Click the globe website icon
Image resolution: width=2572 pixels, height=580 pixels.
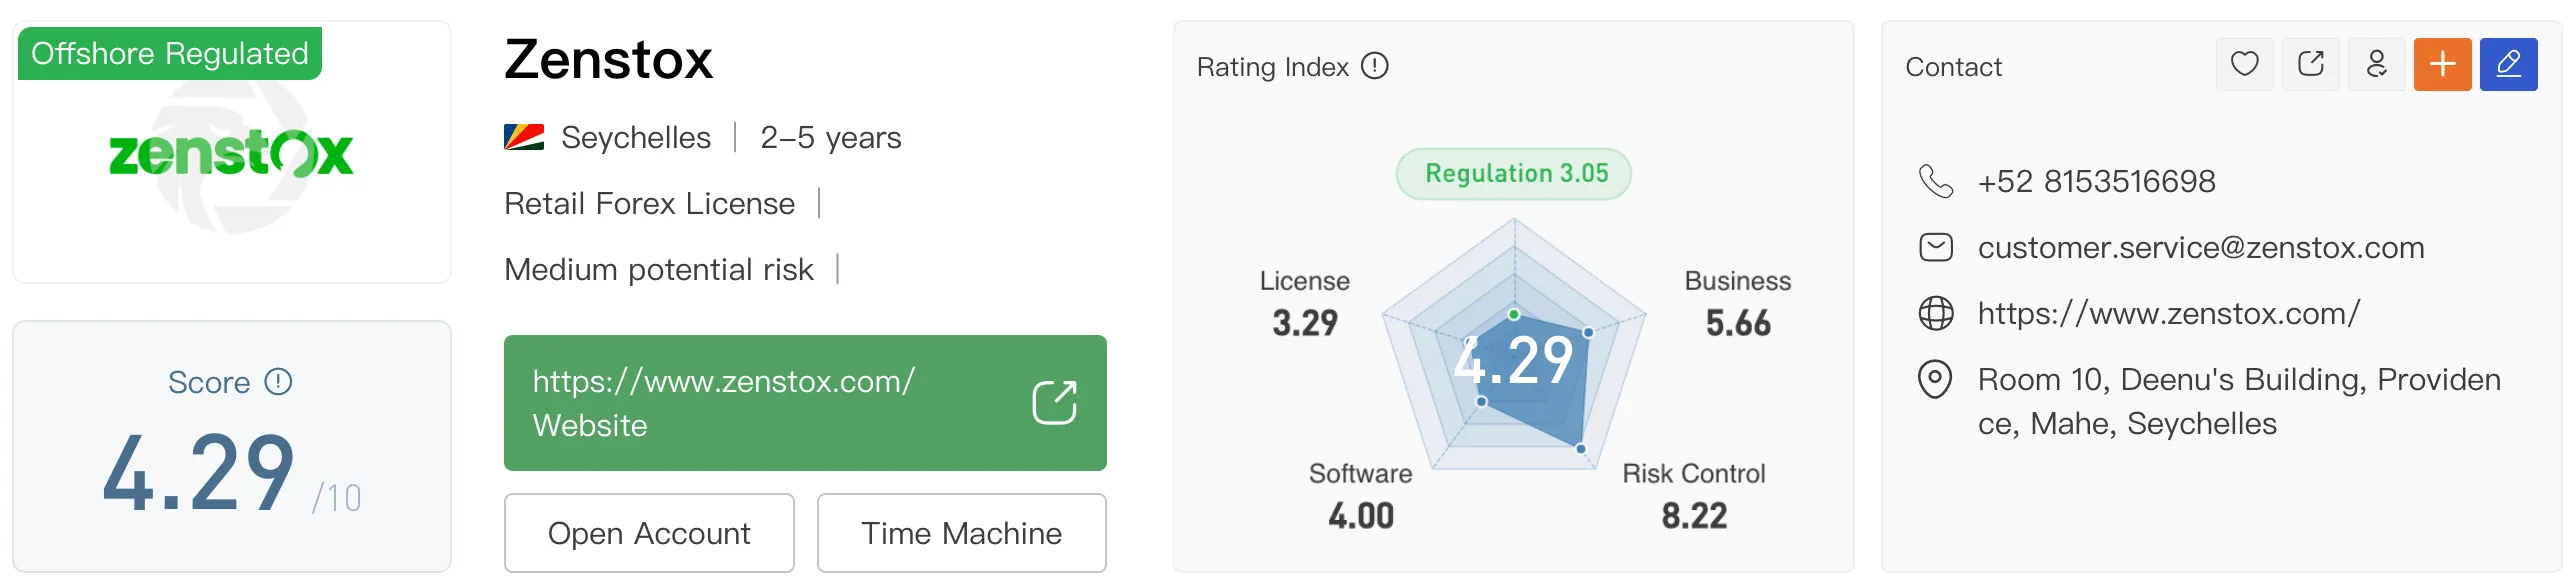tap(1936, 313)
